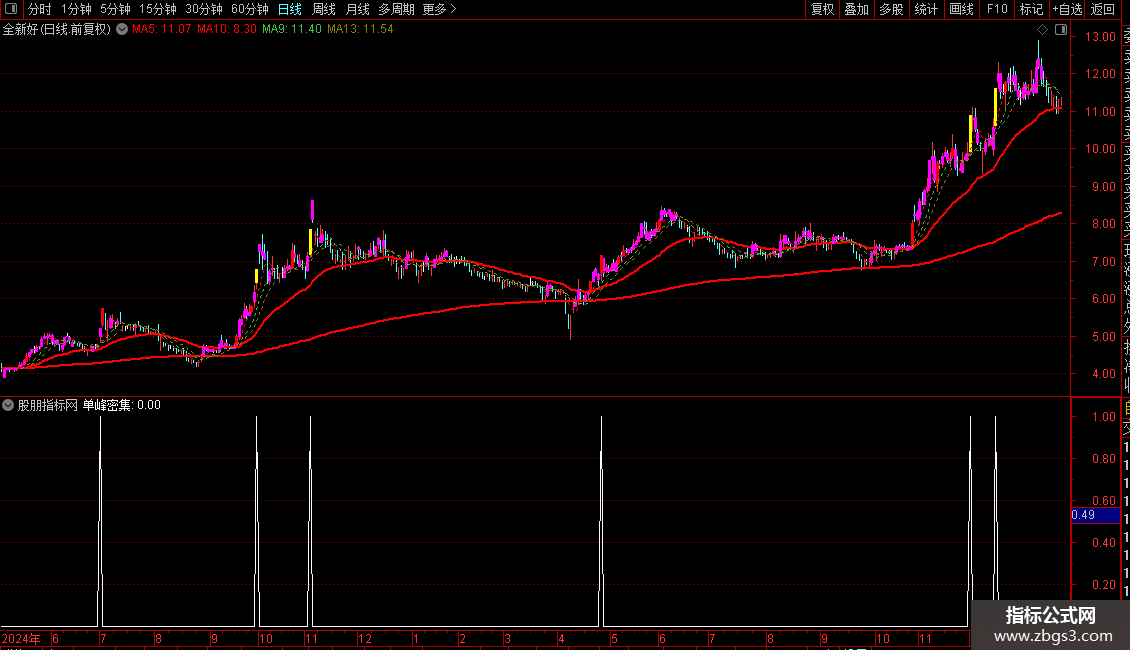Click the MA13: 11.54 indicator label
The height and width of the screenshot is (650, 1130).
point(360,30)
